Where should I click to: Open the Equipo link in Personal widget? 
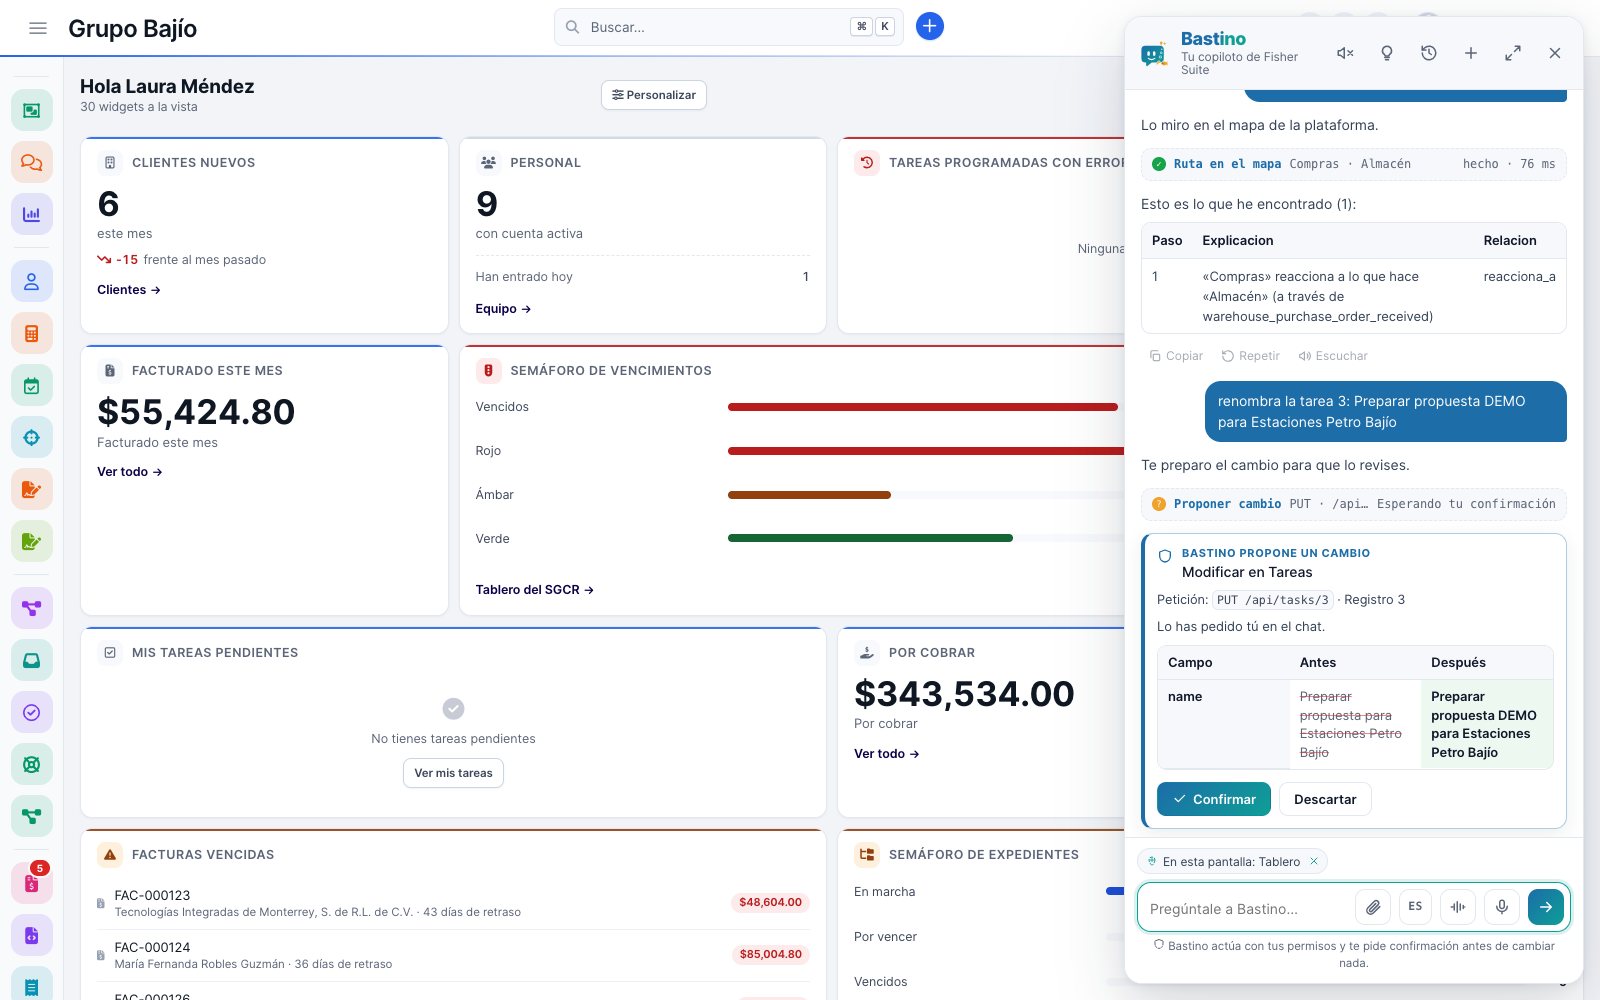(503, 309)
